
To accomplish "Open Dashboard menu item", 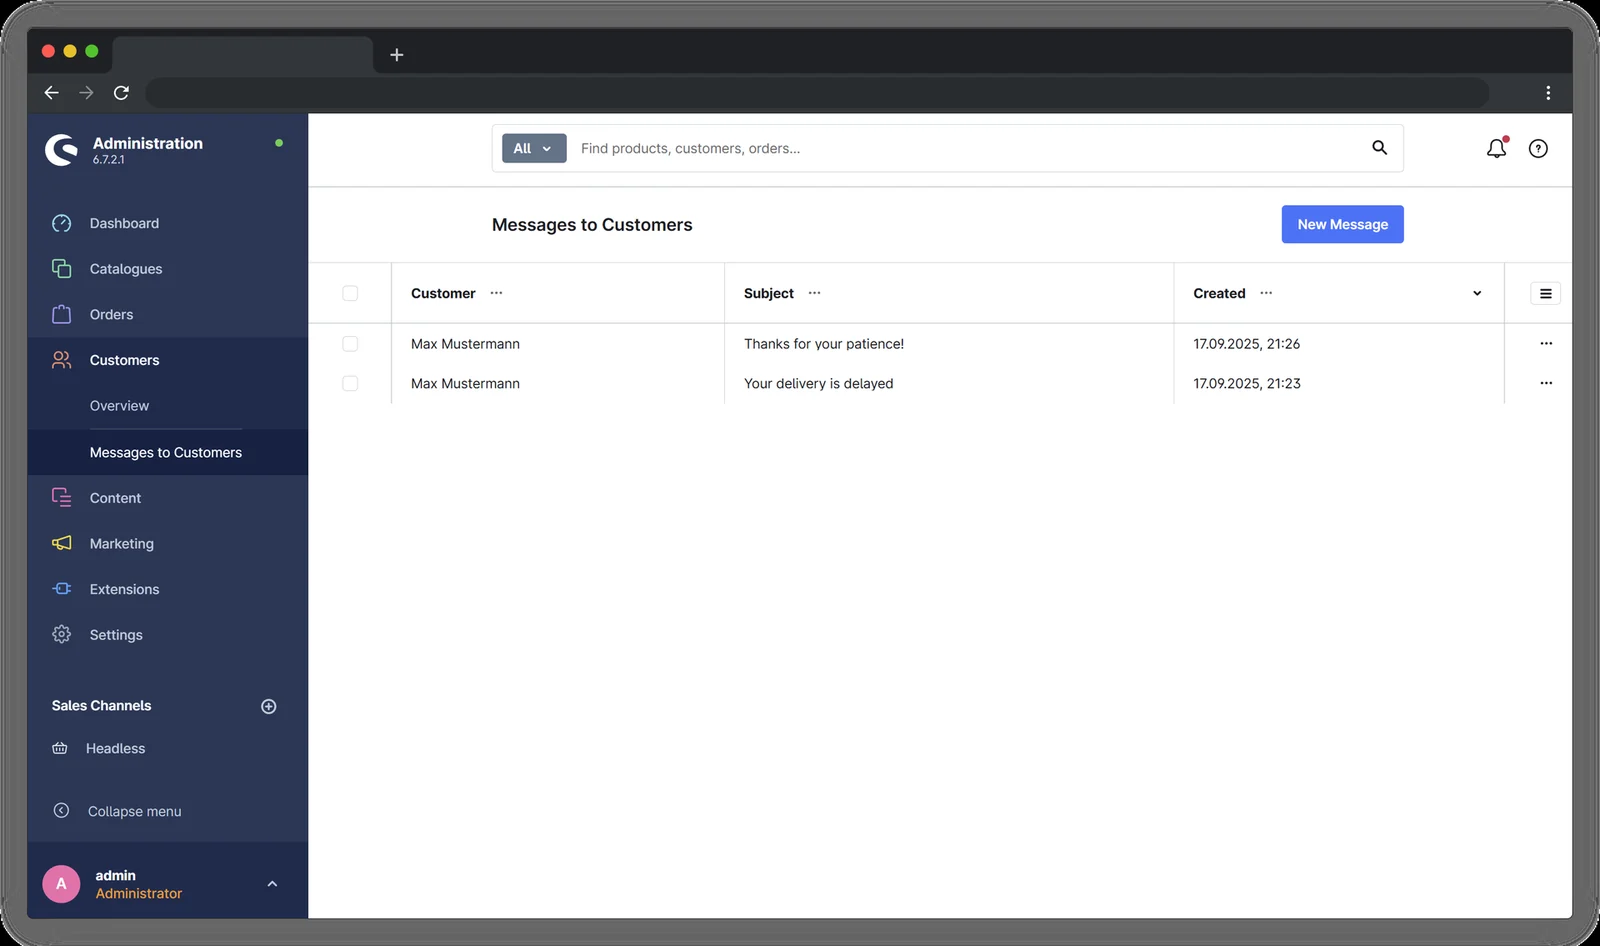I will (124, 223).
